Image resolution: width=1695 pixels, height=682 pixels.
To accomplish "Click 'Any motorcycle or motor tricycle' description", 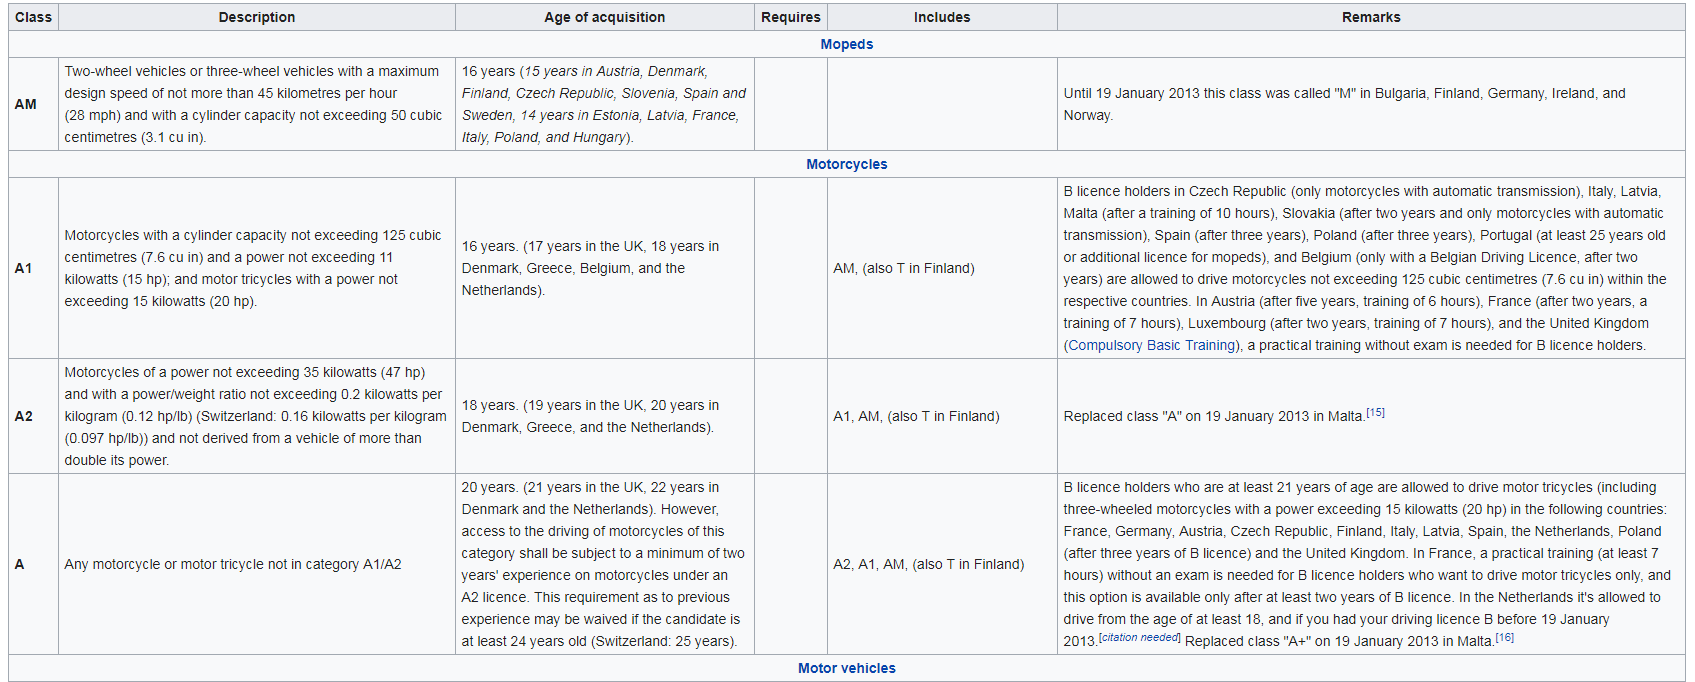I will tap(257, 564).
